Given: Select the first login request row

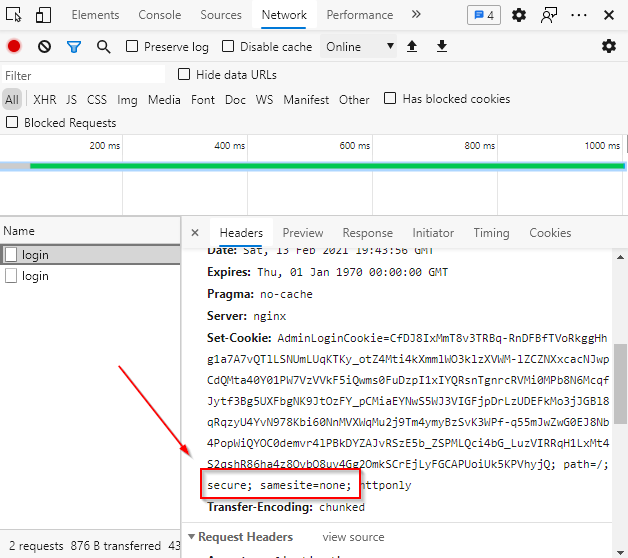Looking at the screenshot, I should pos(90,254).
